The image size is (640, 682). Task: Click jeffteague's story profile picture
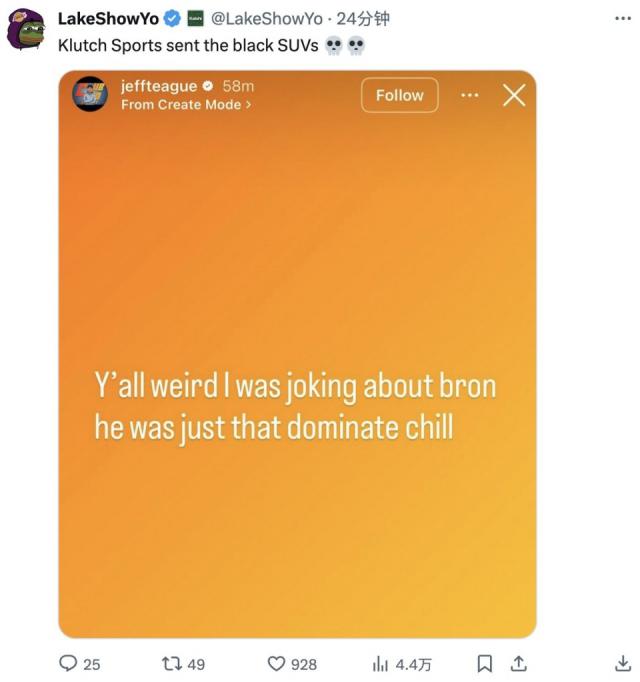tap(90, 94)
